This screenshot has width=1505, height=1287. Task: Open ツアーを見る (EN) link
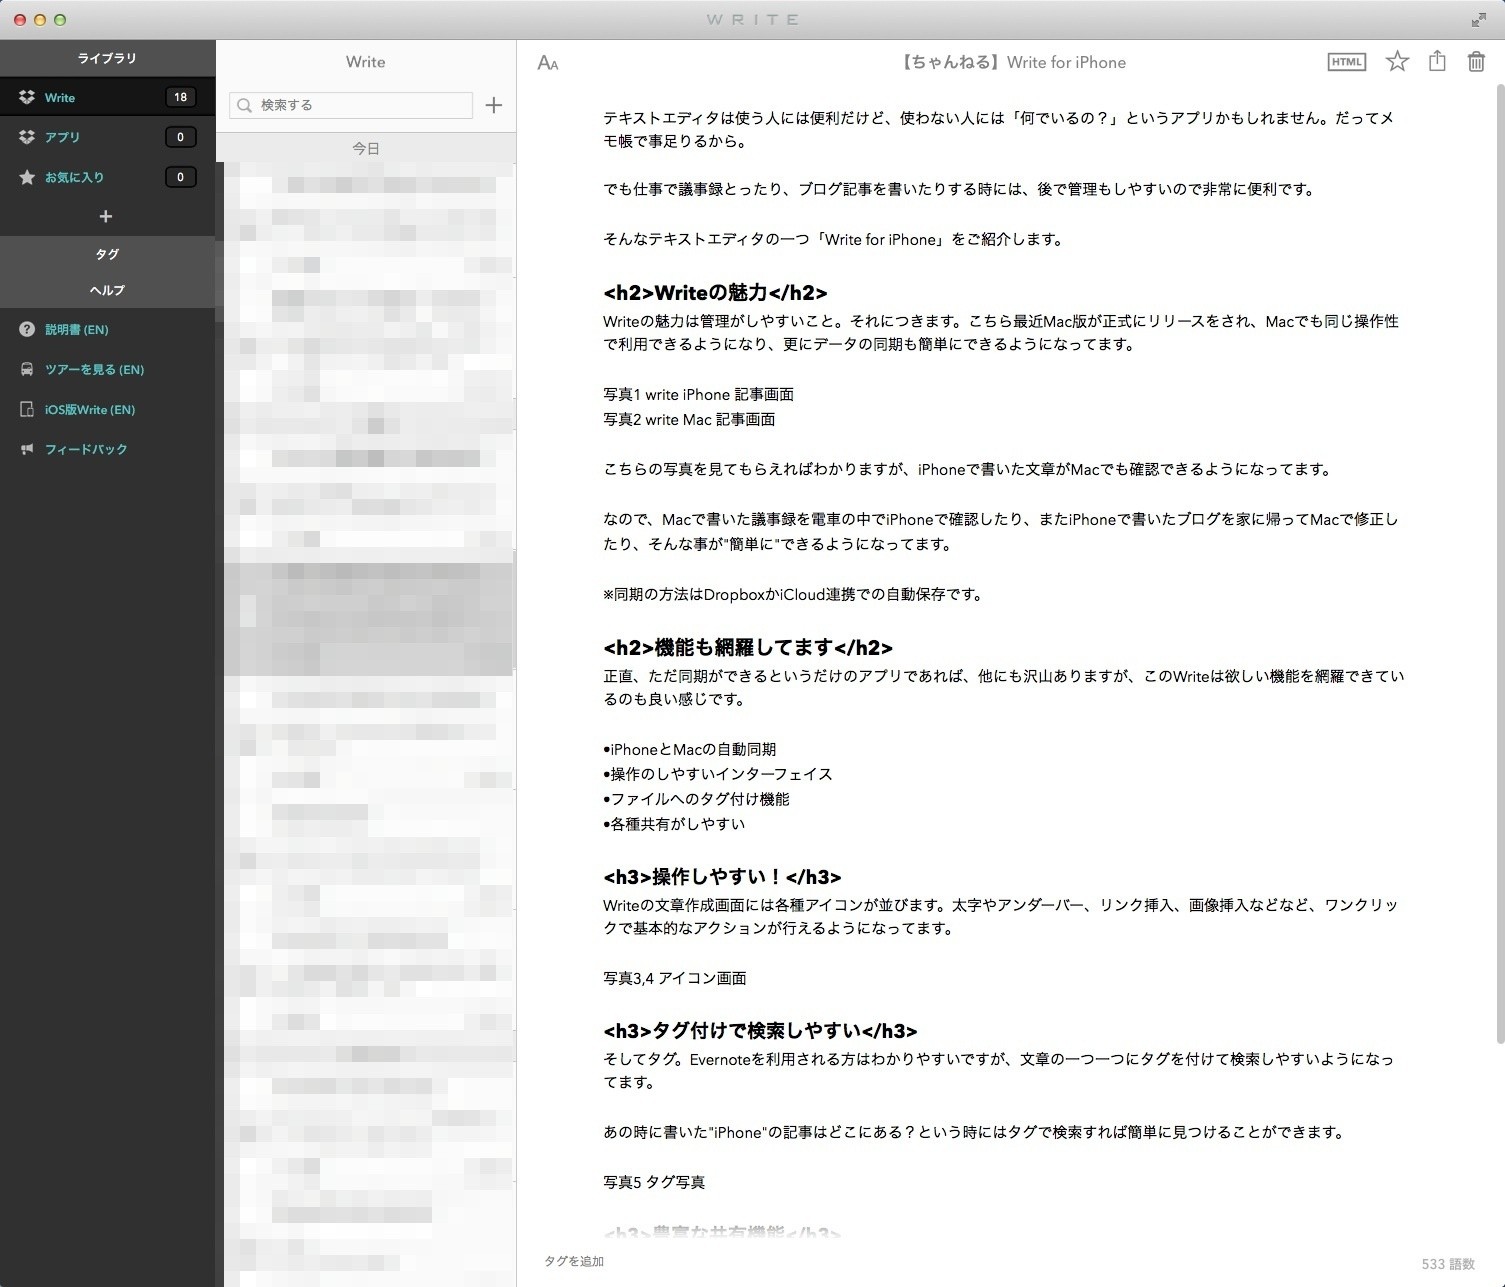tap(94, 369)
